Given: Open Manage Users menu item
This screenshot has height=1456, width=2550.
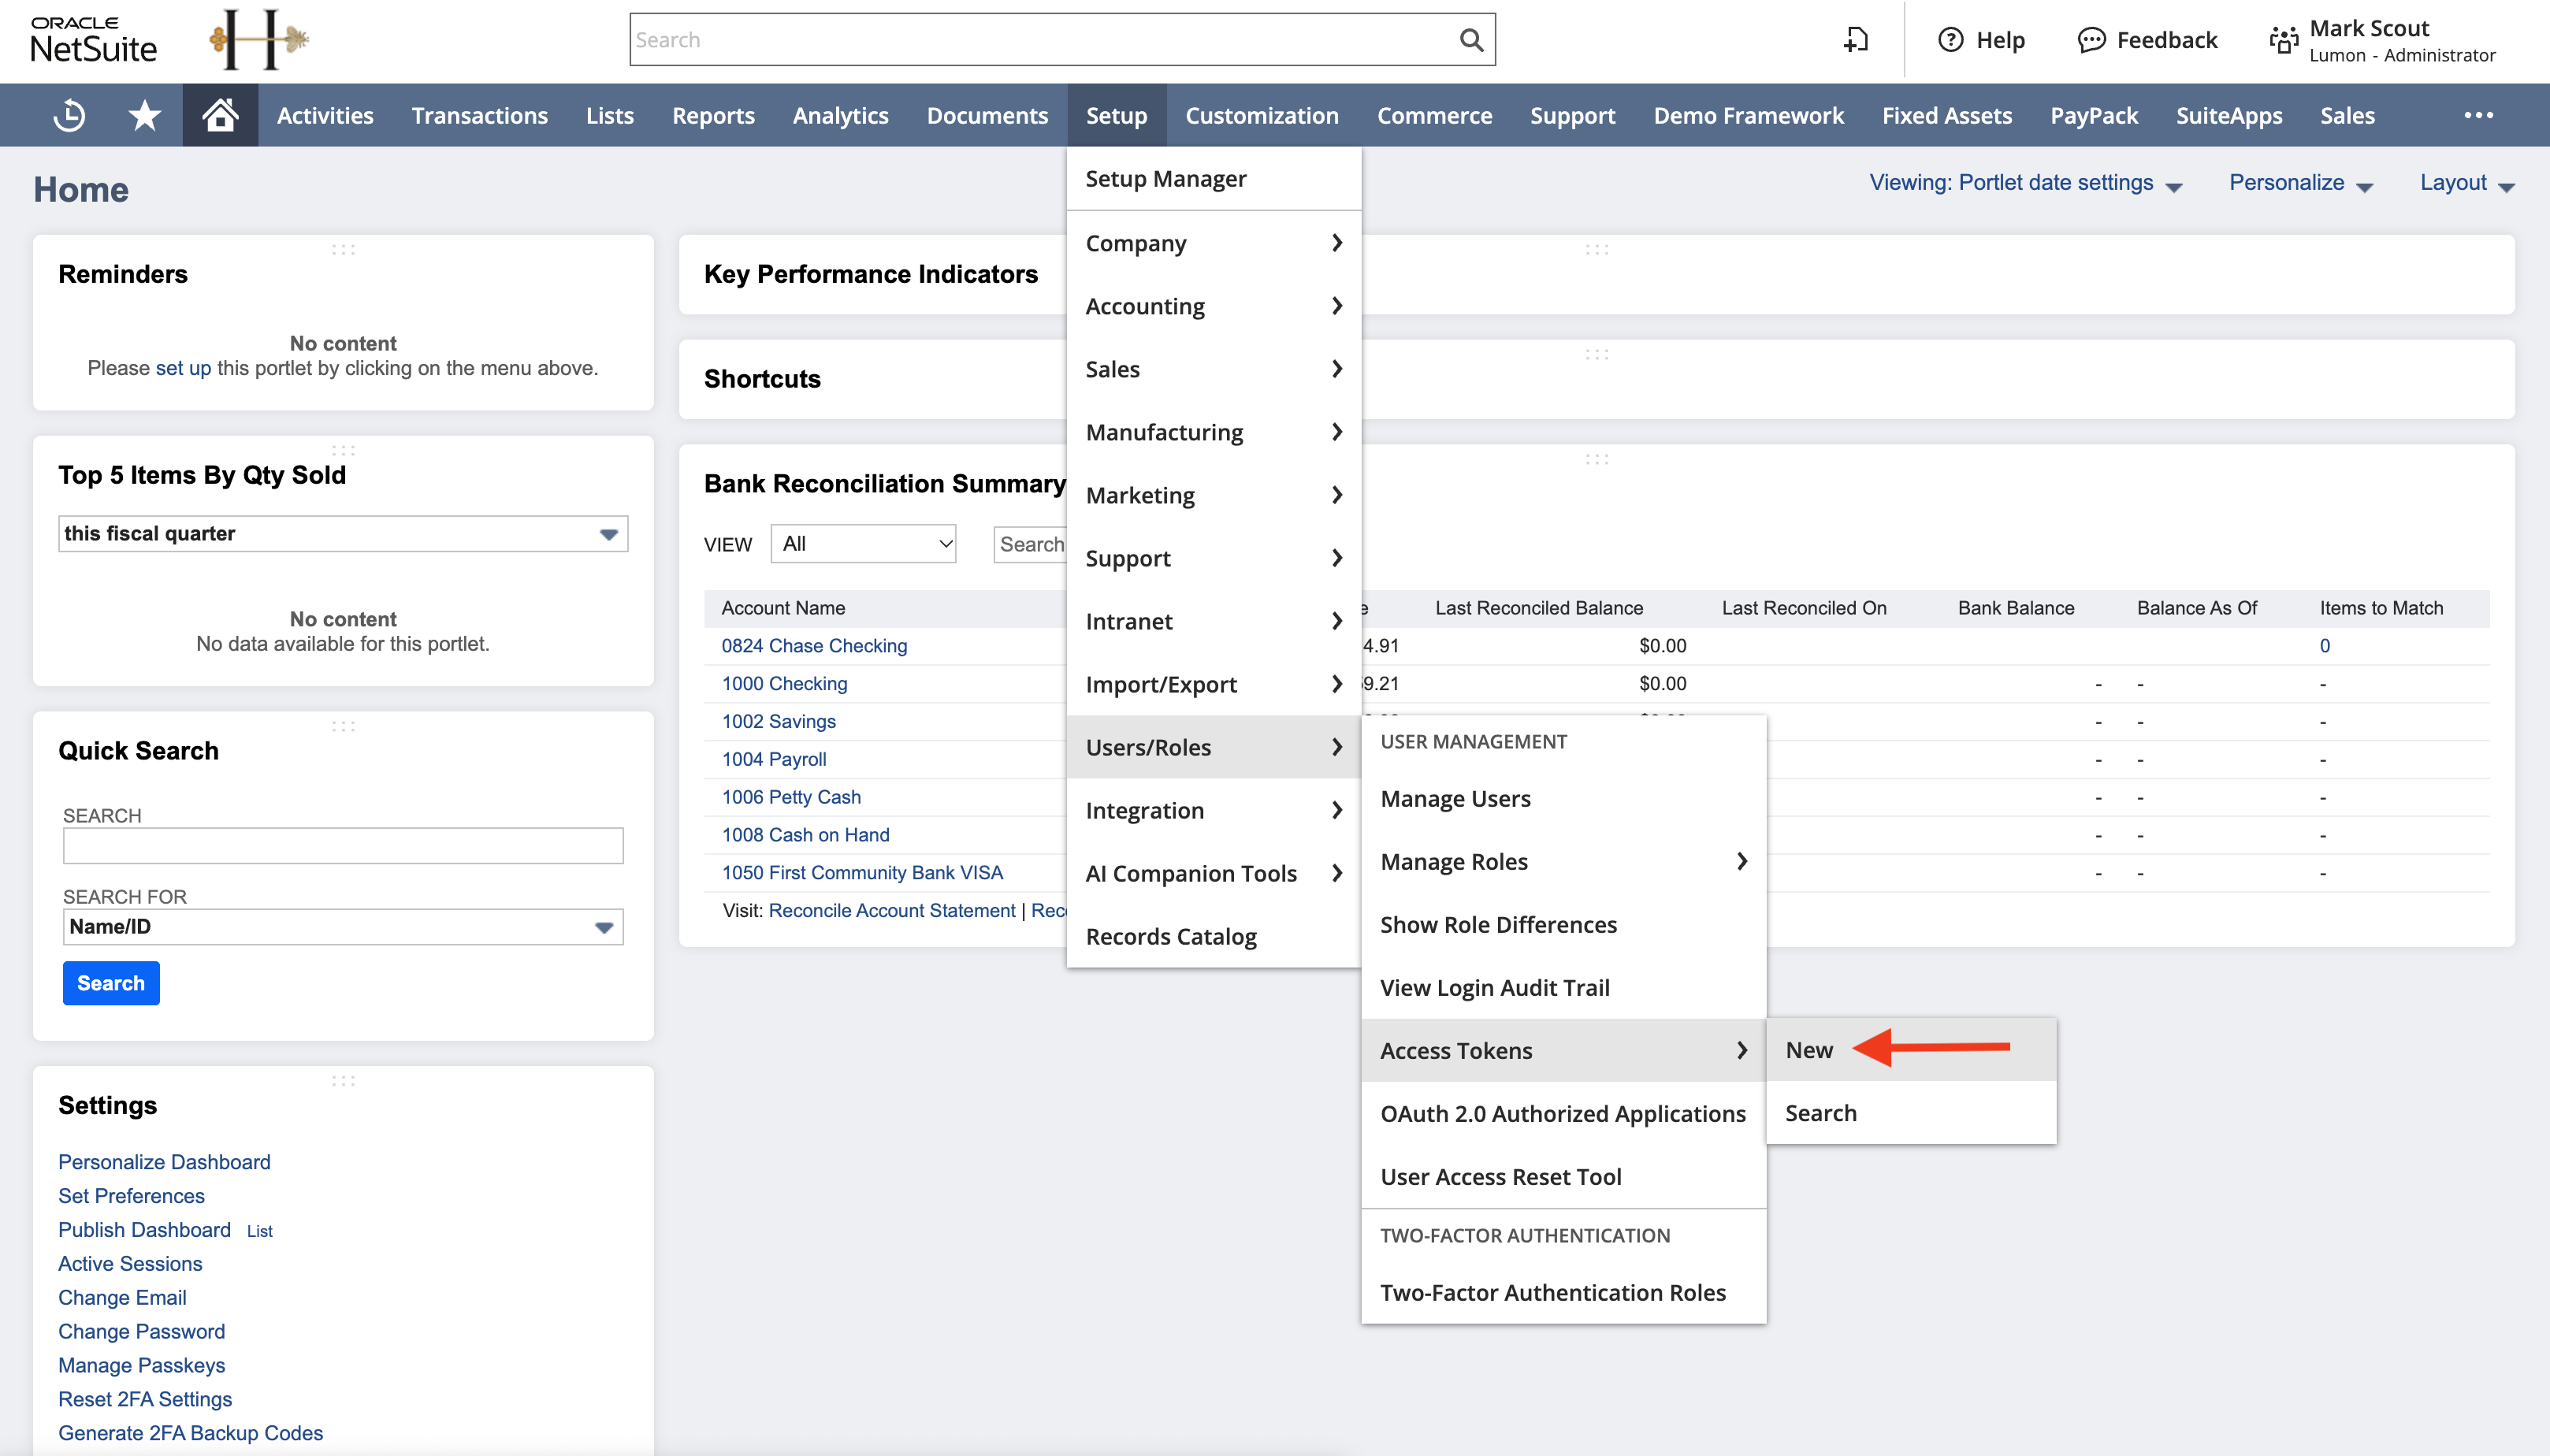Looking at the screenshot, I should pos(1563,799).
